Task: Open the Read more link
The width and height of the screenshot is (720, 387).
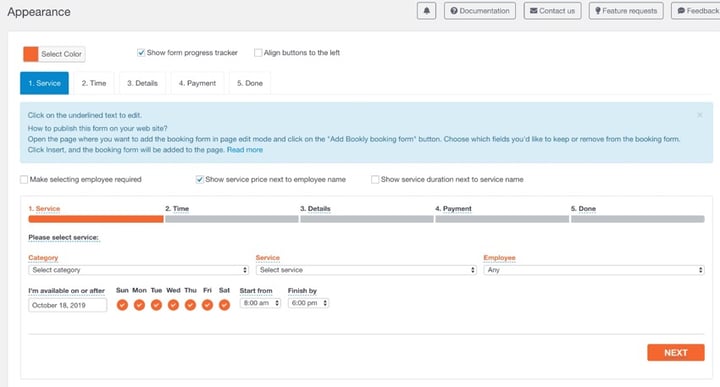Action: [245, 150]
